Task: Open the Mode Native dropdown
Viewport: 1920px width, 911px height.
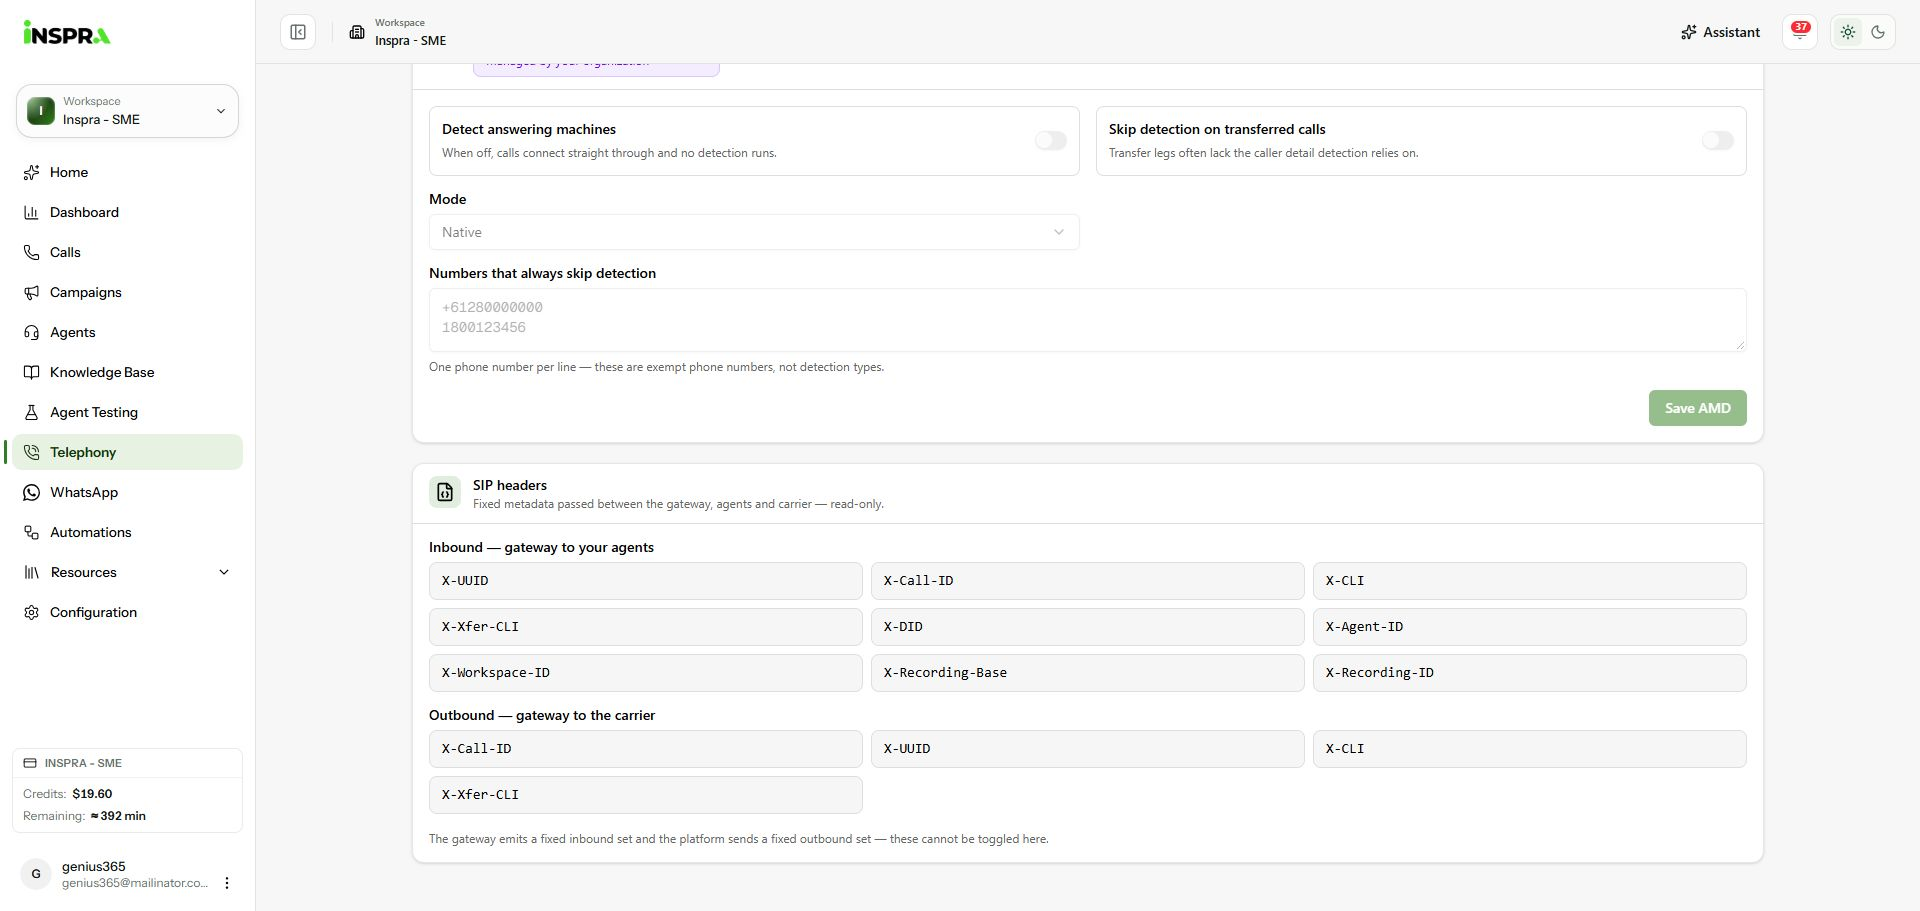Action: click(x=754, y=232)
